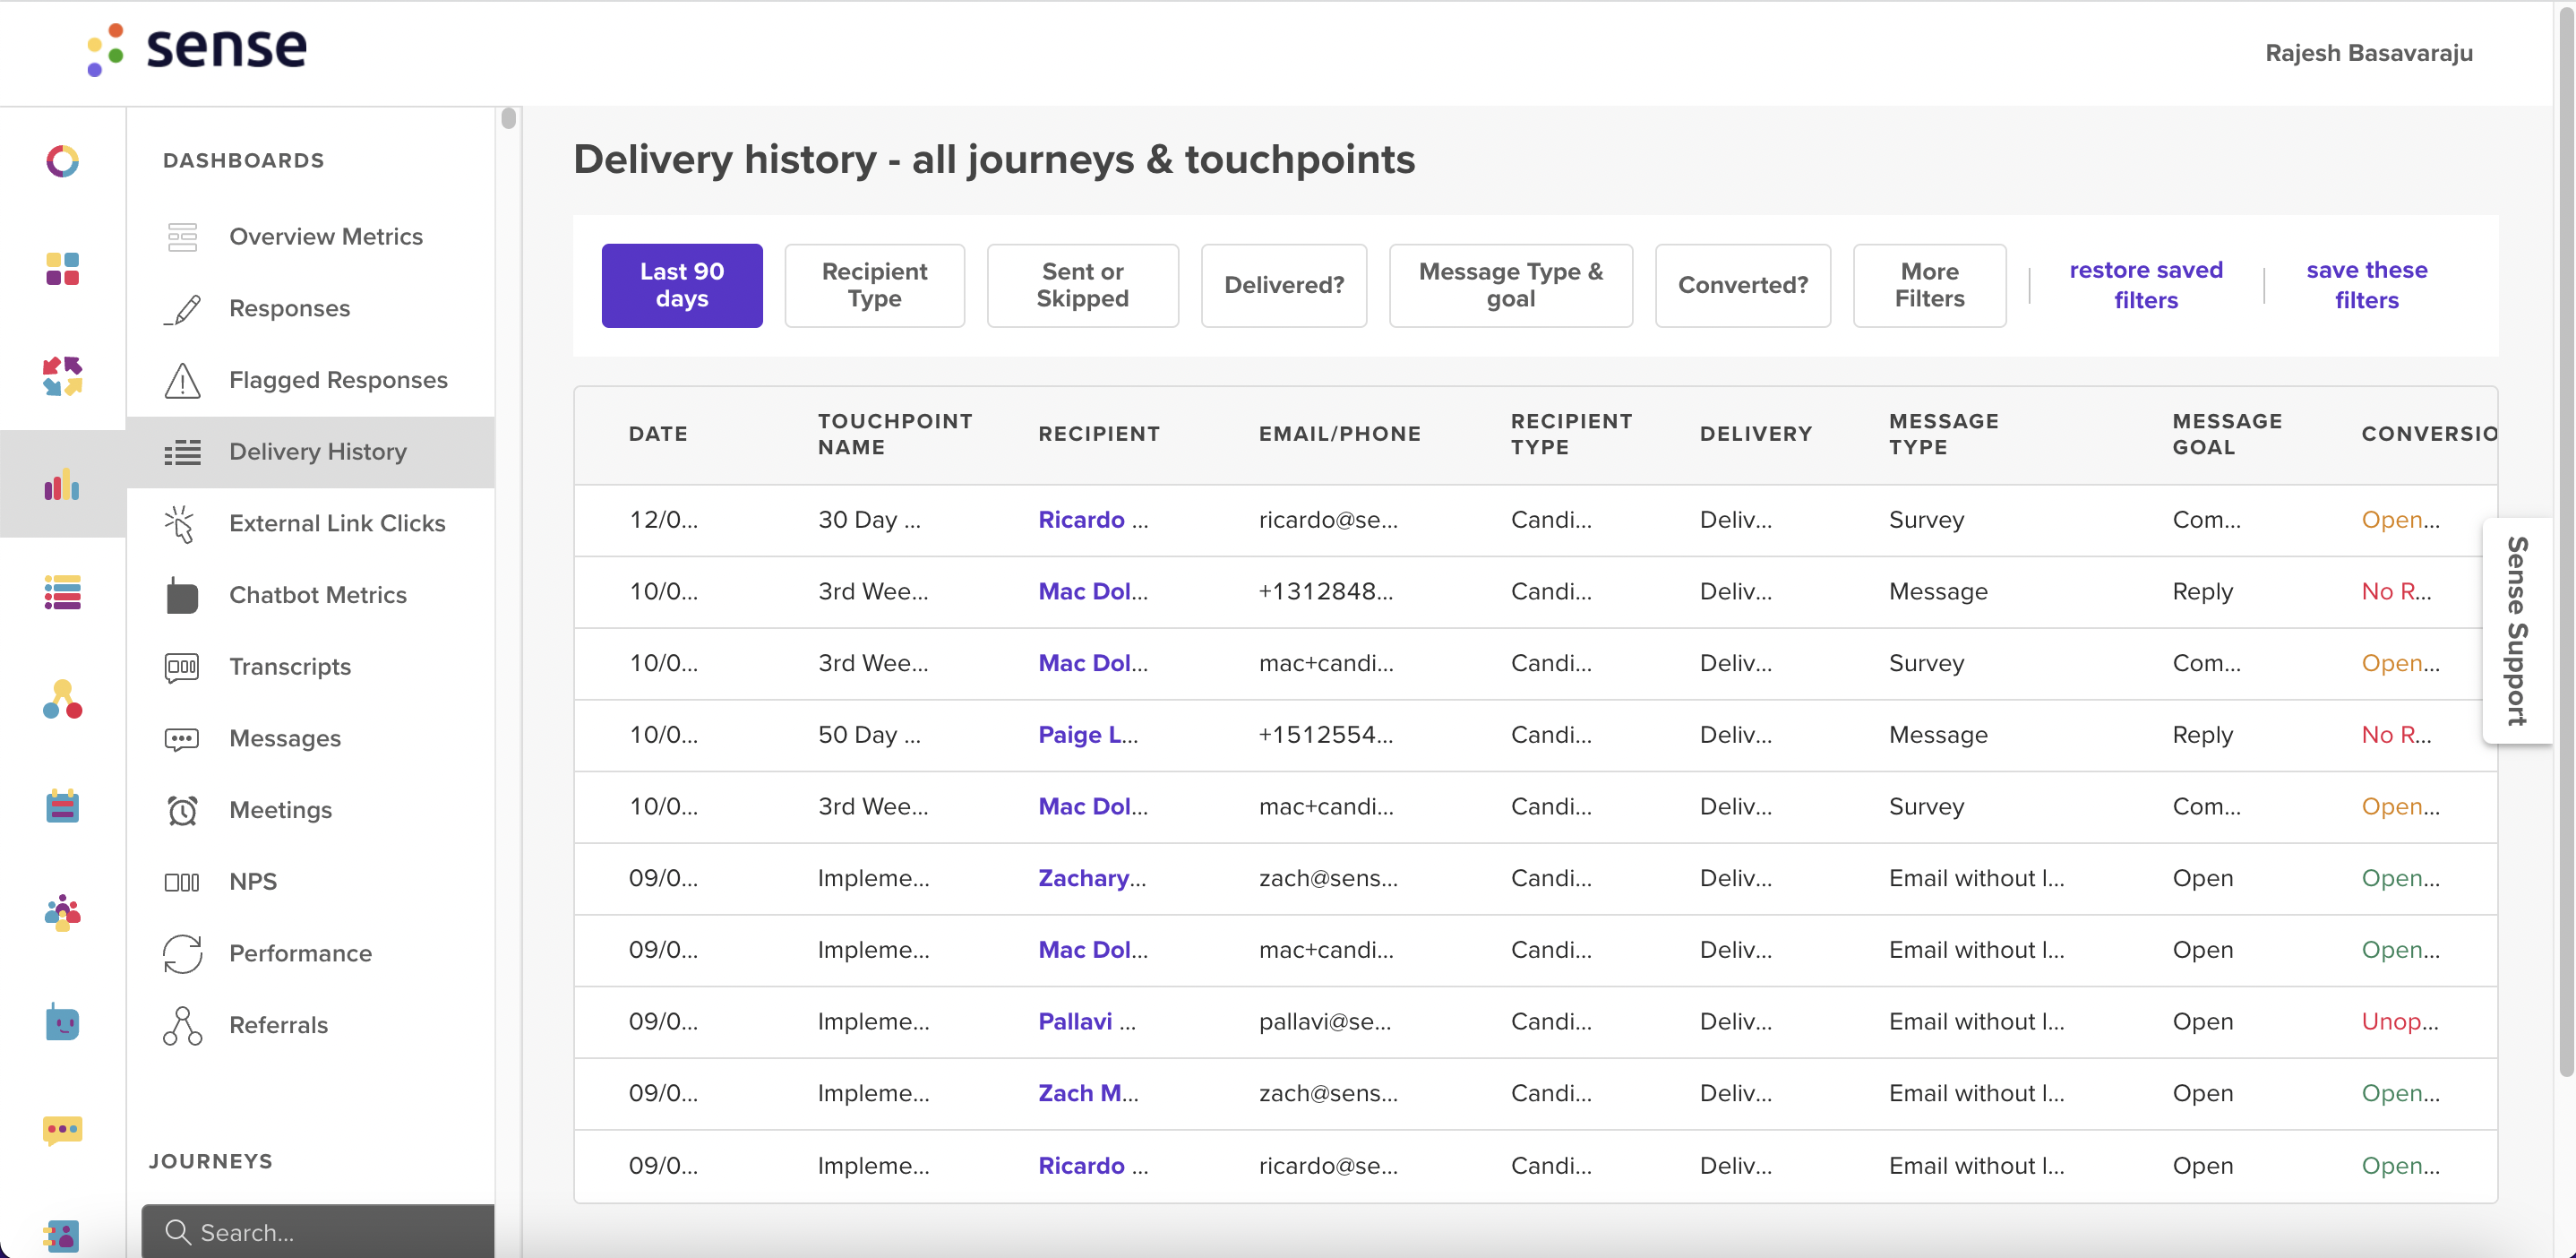Click the Performance refresh icon
The width and height of the screenshot is (2576, 1258).
pos(182,954)
